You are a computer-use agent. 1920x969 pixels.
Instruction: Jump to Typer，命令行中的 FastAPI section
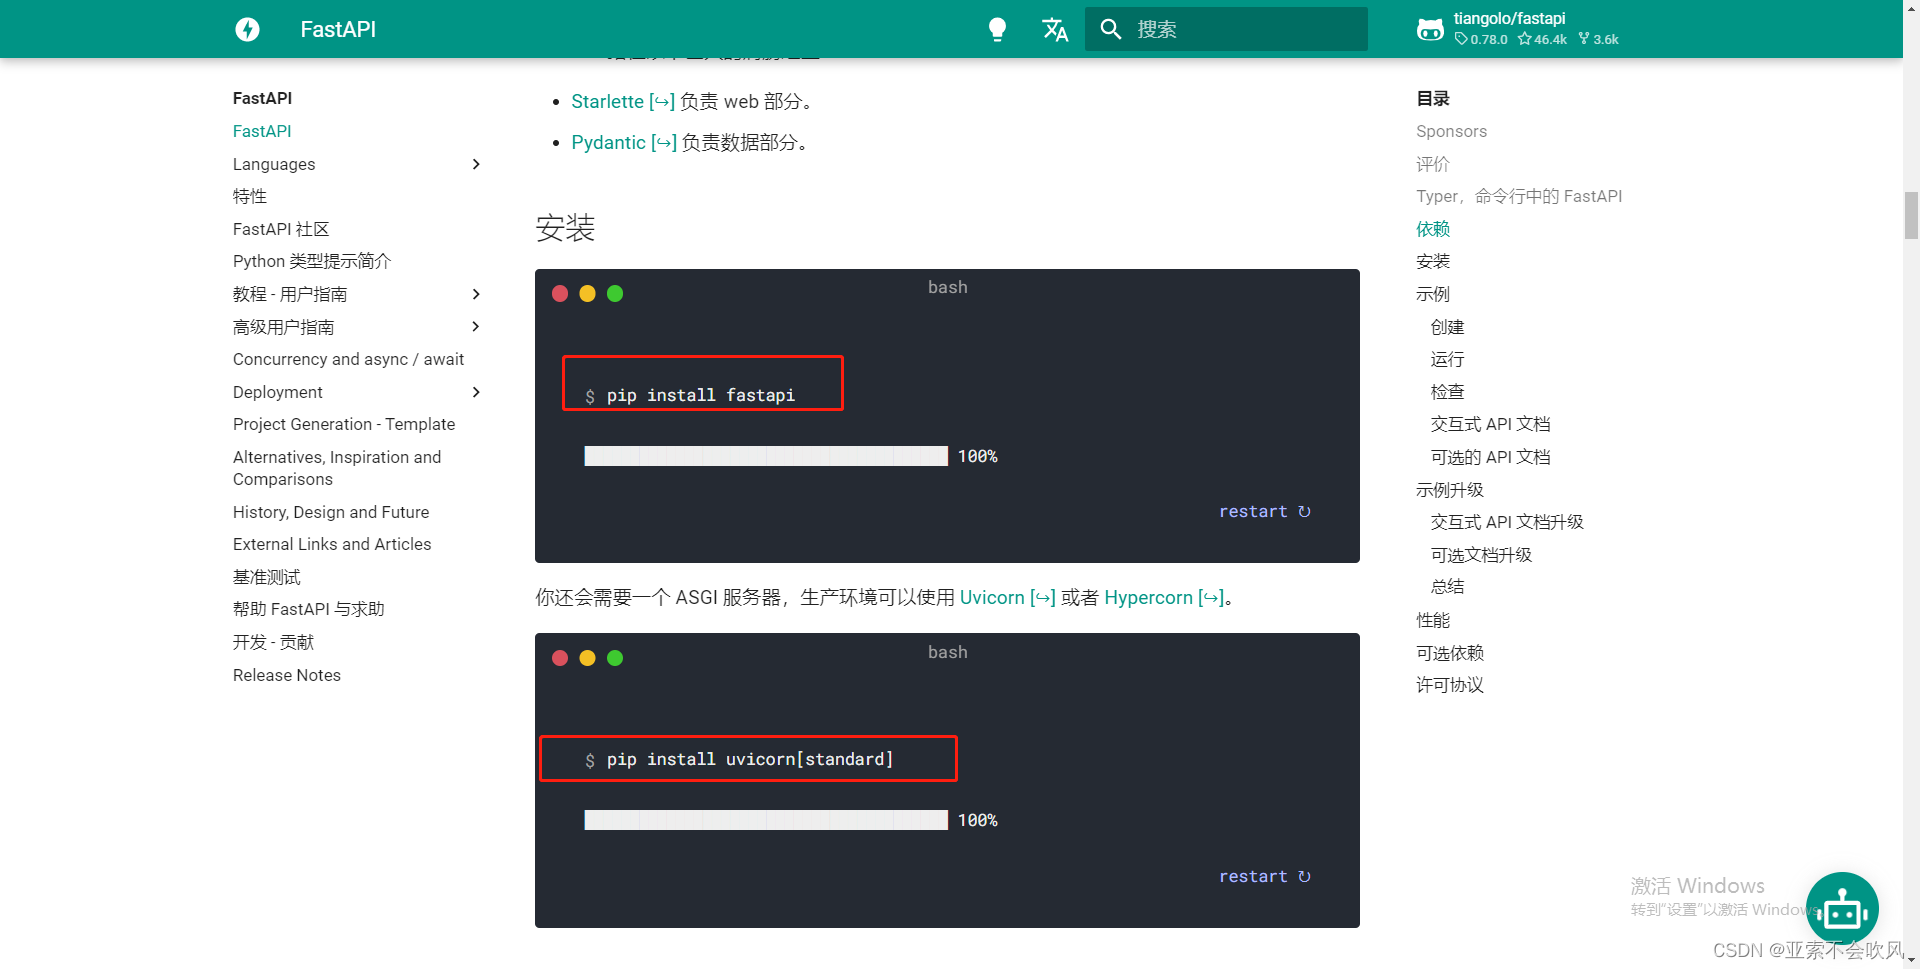pyautogui.click(x=1519, y=196)
